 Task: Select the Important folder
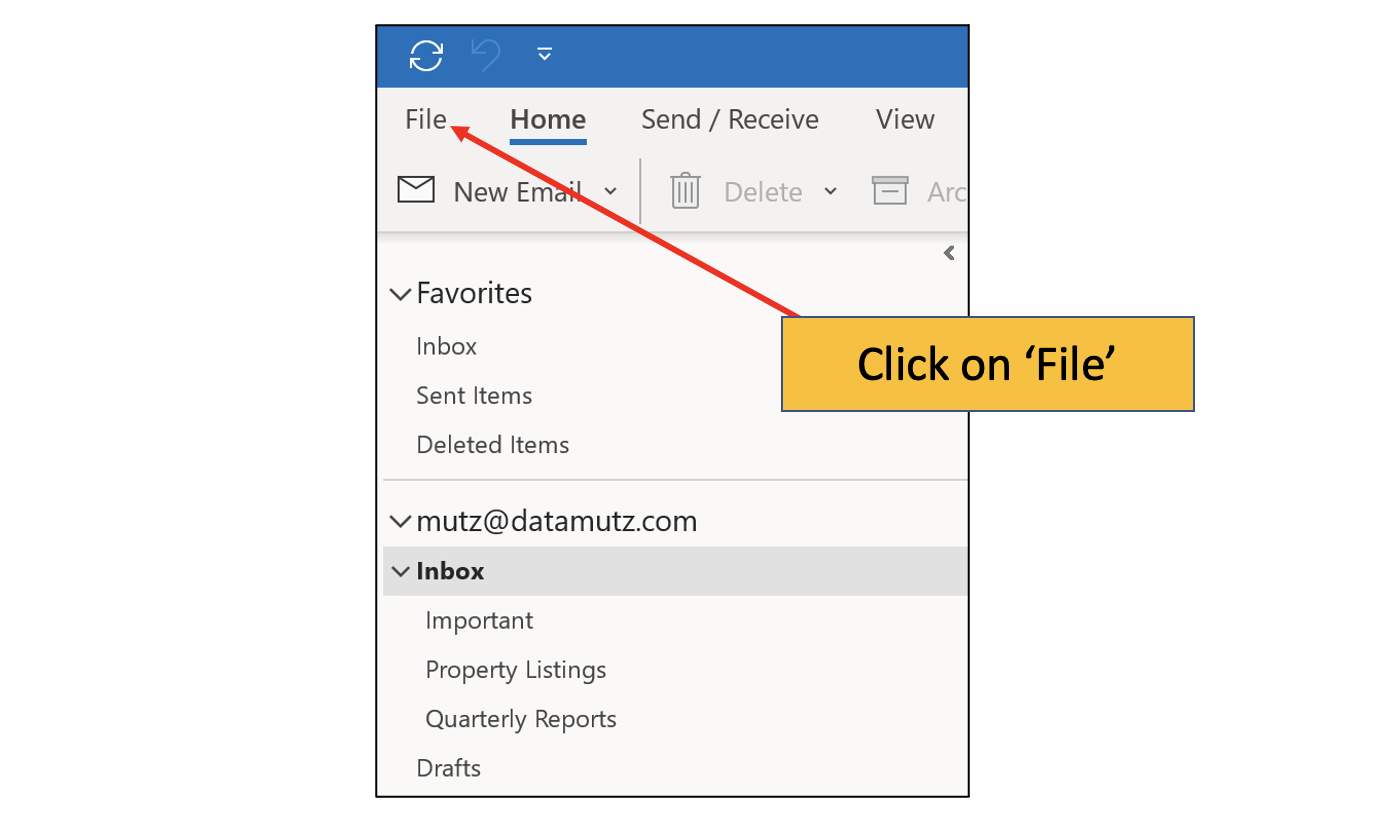click(x=479, y=620)
